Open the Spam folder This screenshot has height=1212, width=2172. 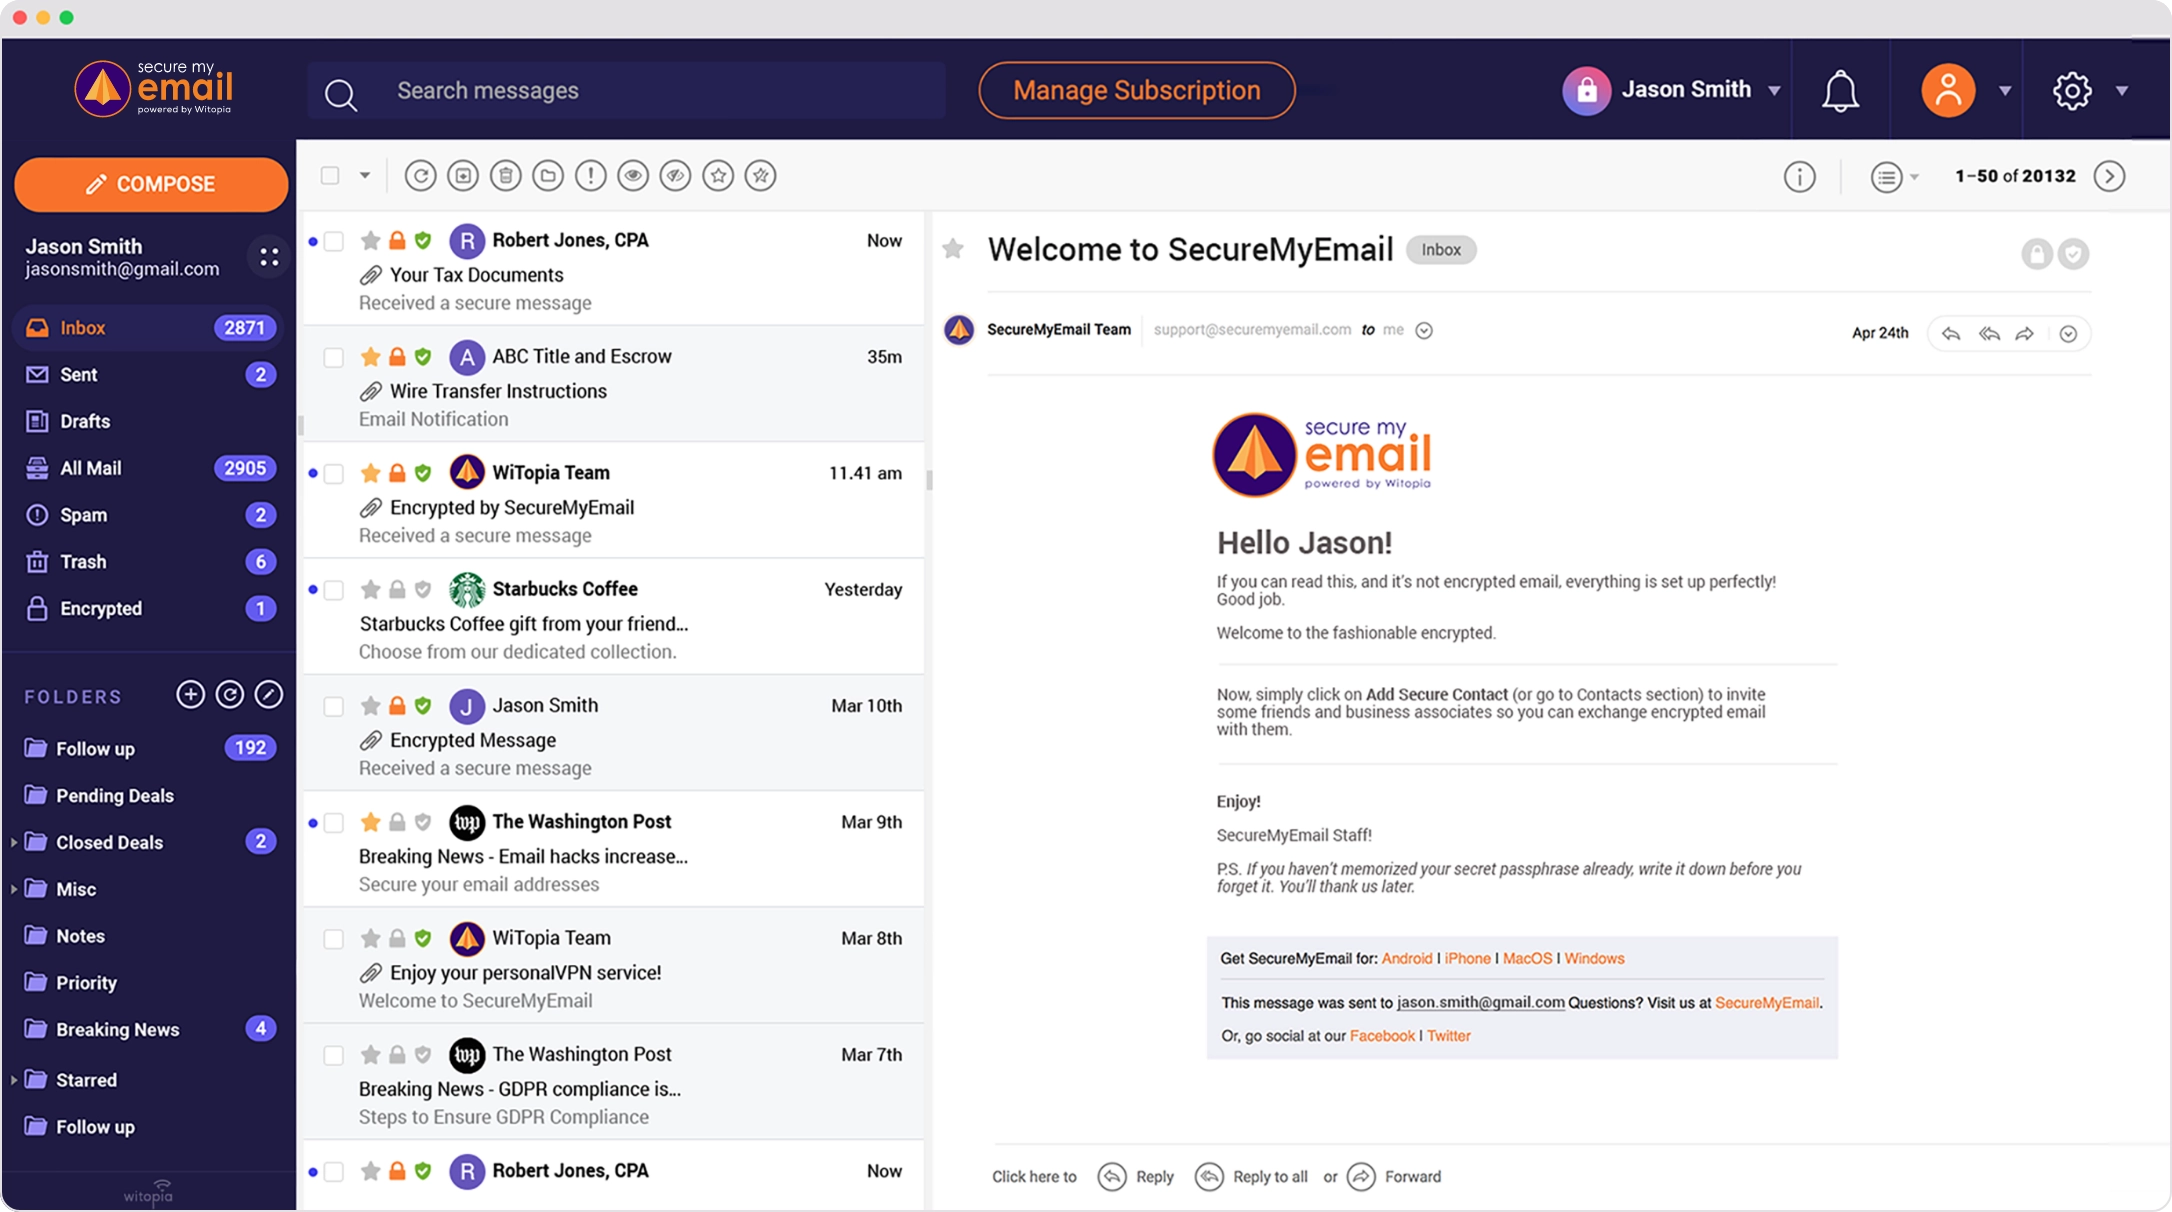pyautogui.click(x=82, y=514)
